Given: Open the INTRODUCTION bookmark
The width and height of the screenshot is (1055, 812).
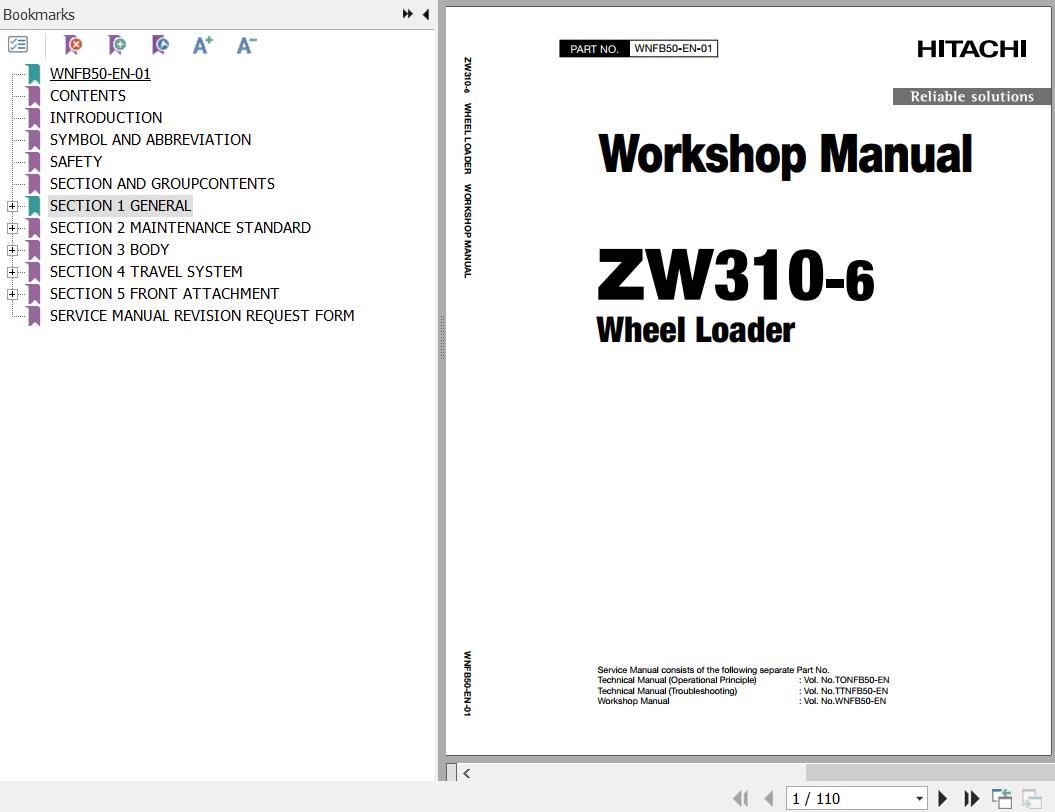Looking at the screenshot, I should tap(106, 118).
